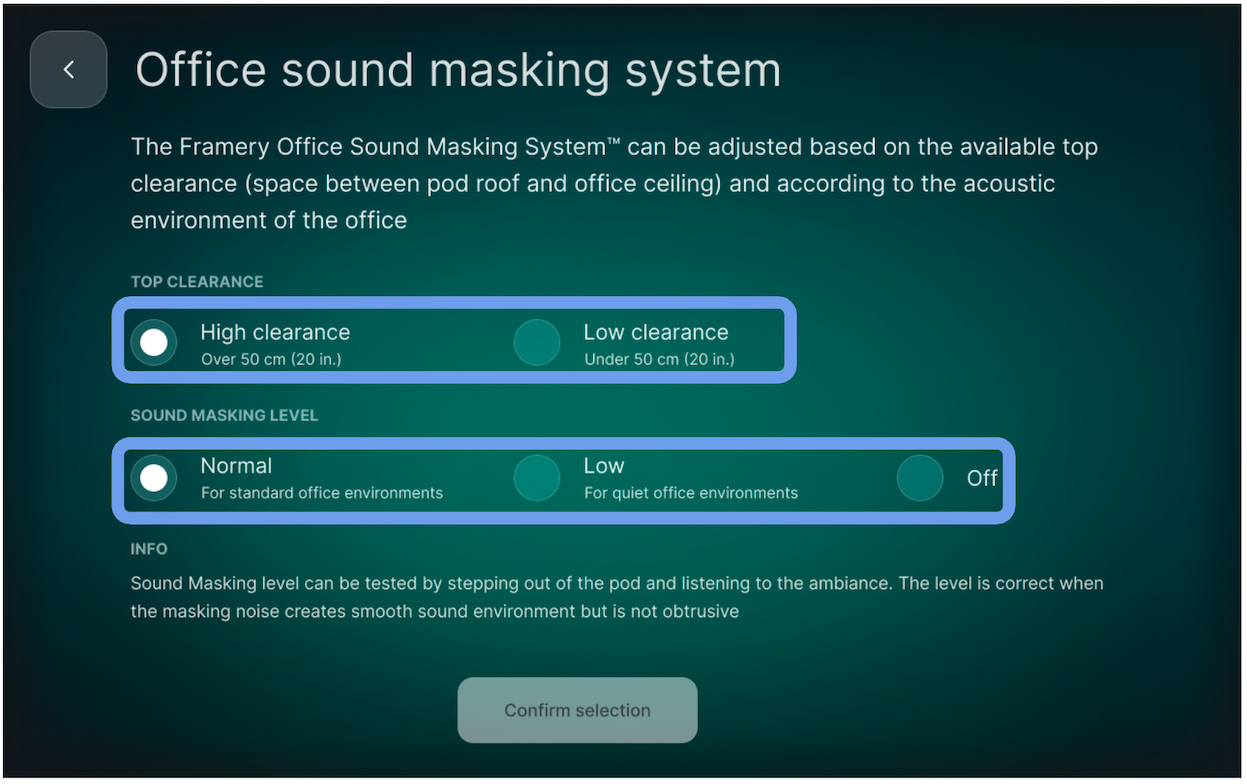1247x784 pixels.
Task: Select the High clearance radio option
Action: (154, 342)
